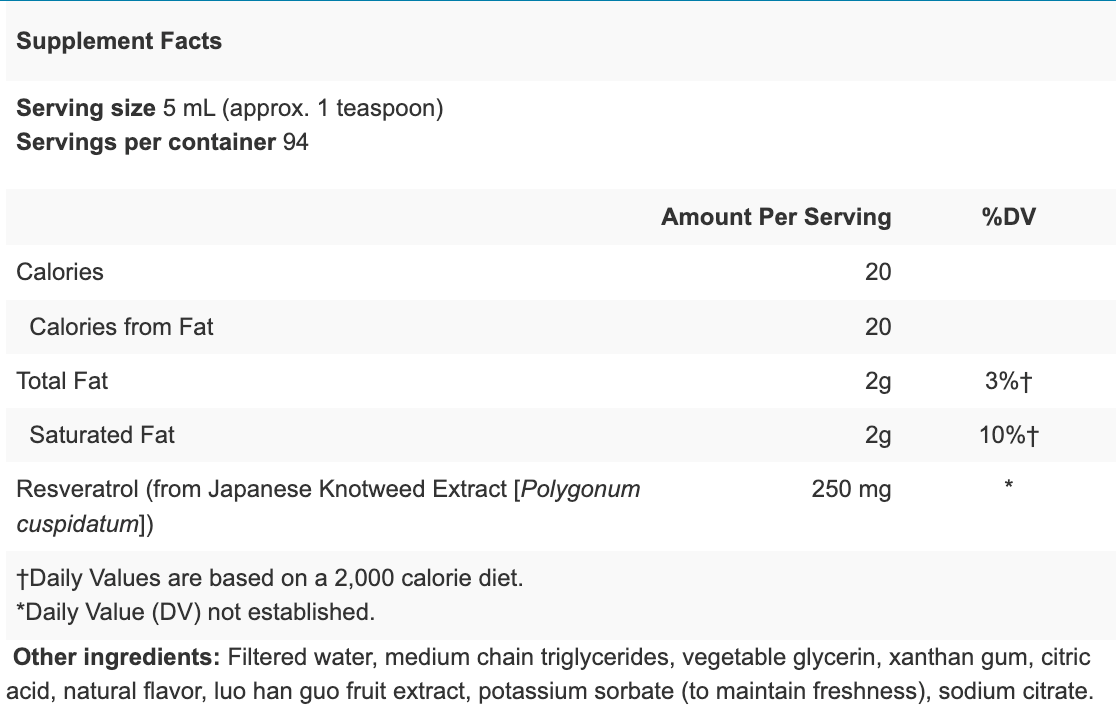The height and width of the screenshot is (714, 1118).
Task: Click the Calories from Fat label
Action: coord(121,327)
